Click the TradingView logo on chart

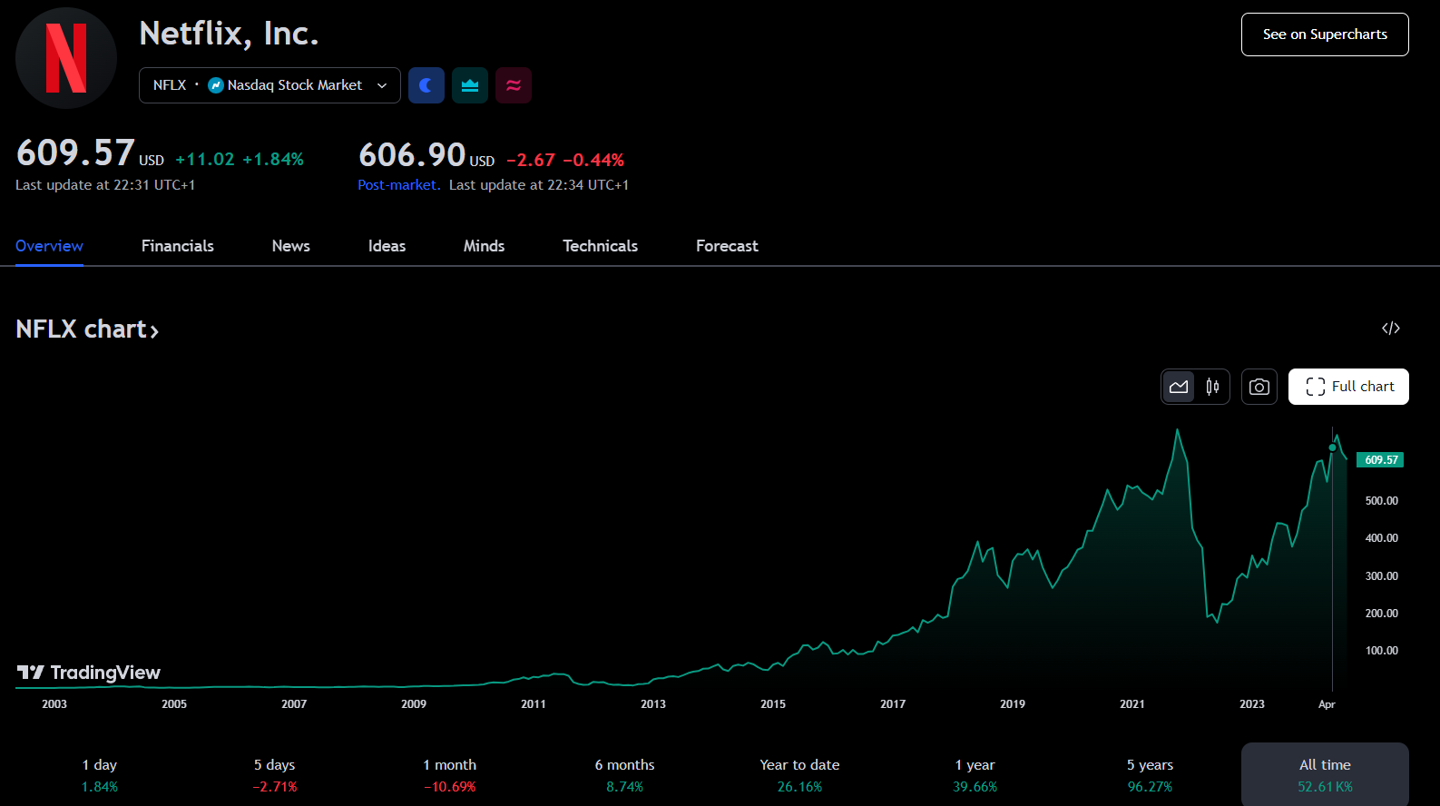[x=89, y=673]
